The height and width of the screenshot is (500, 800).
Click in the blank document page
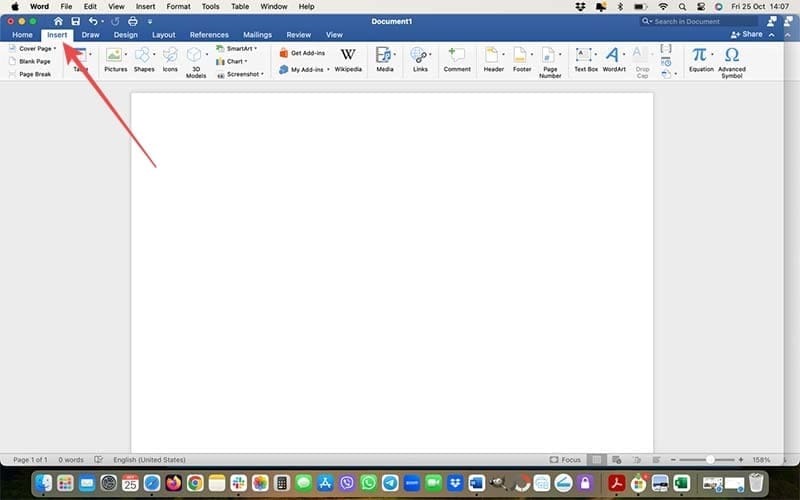tap(392, 272)
